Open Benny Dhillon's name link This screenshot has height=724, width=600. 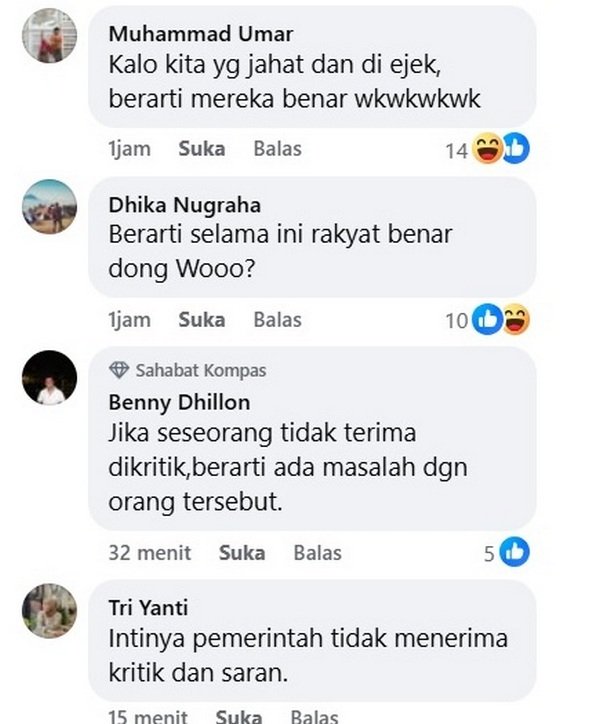(179, 403)
